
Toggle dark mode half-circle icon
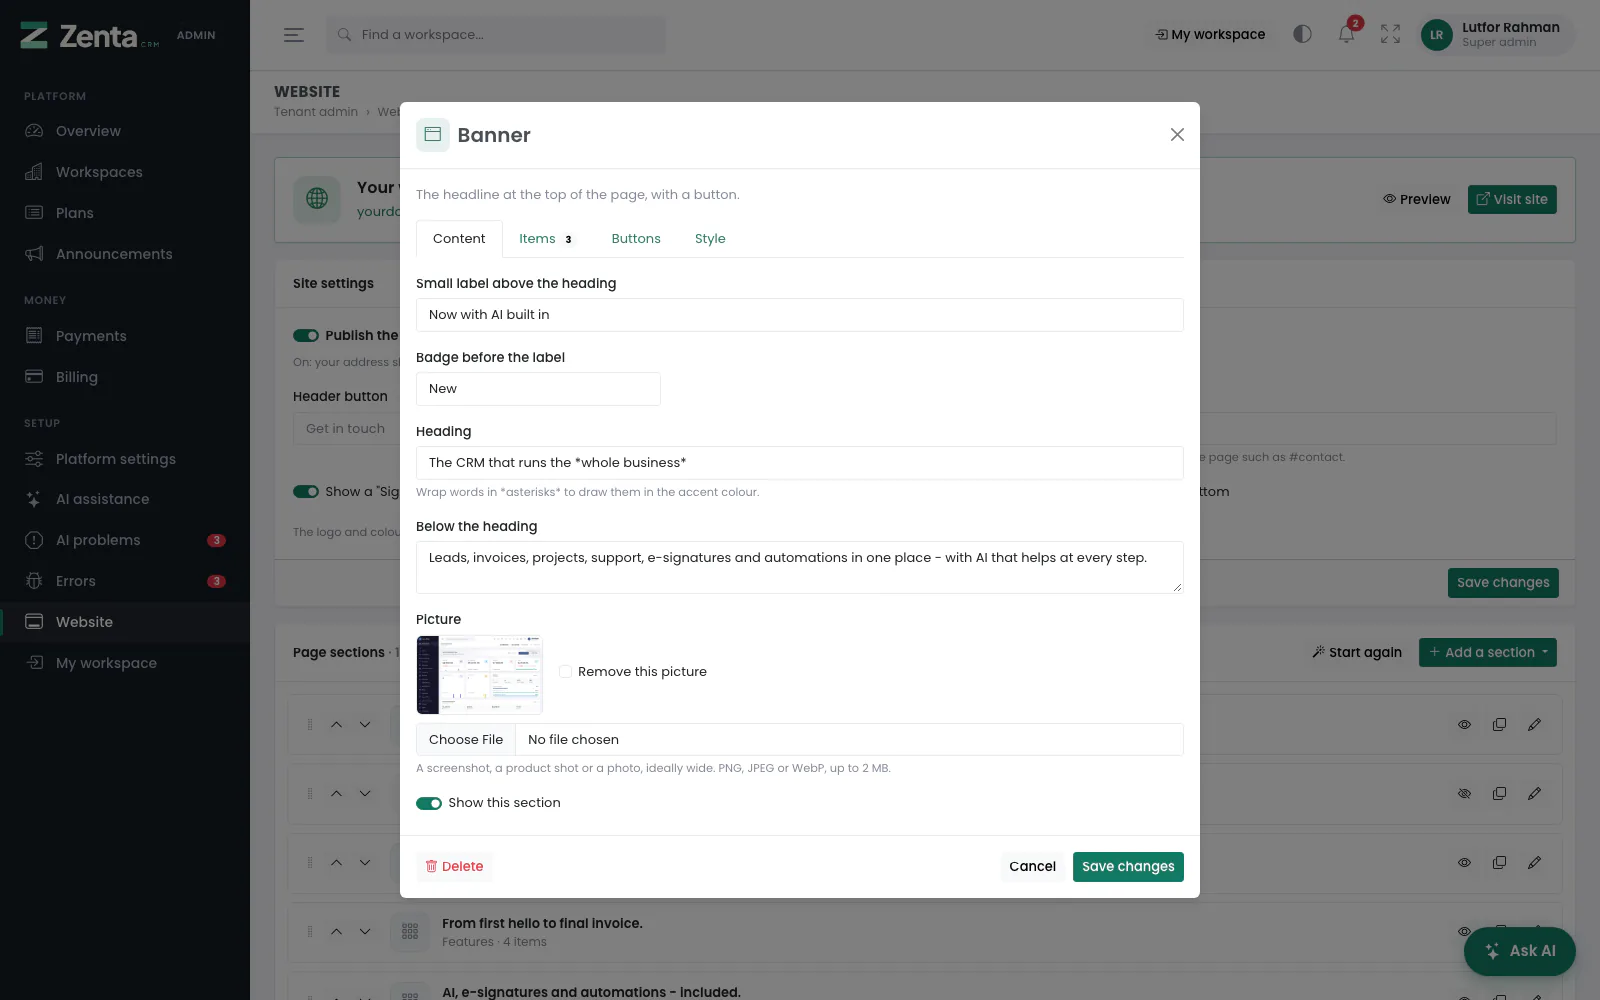[x=1302, y=34]
